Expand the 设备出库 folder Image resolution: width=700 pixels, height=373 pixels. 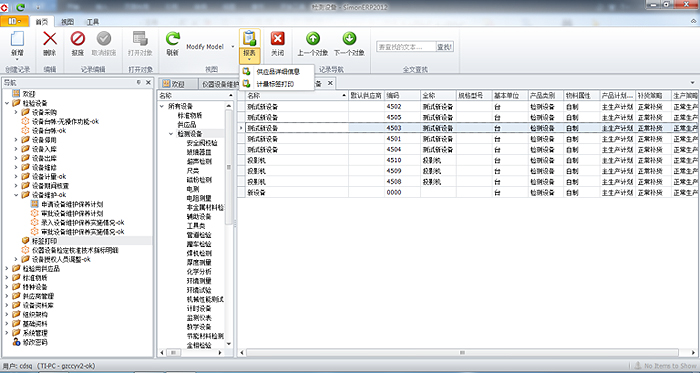click(x=16, y=158)
